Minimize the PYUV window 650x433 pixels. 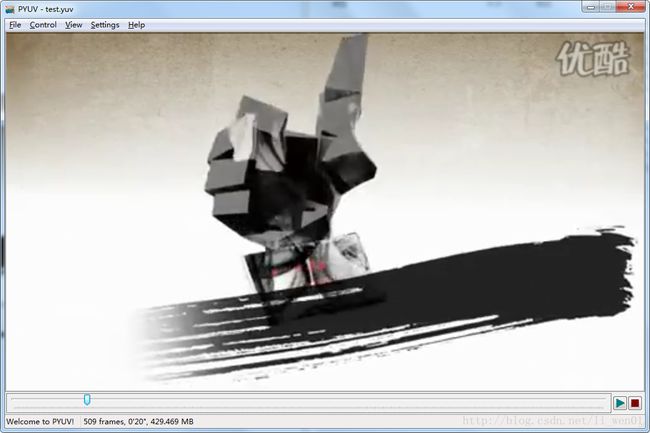coord(590,7)
